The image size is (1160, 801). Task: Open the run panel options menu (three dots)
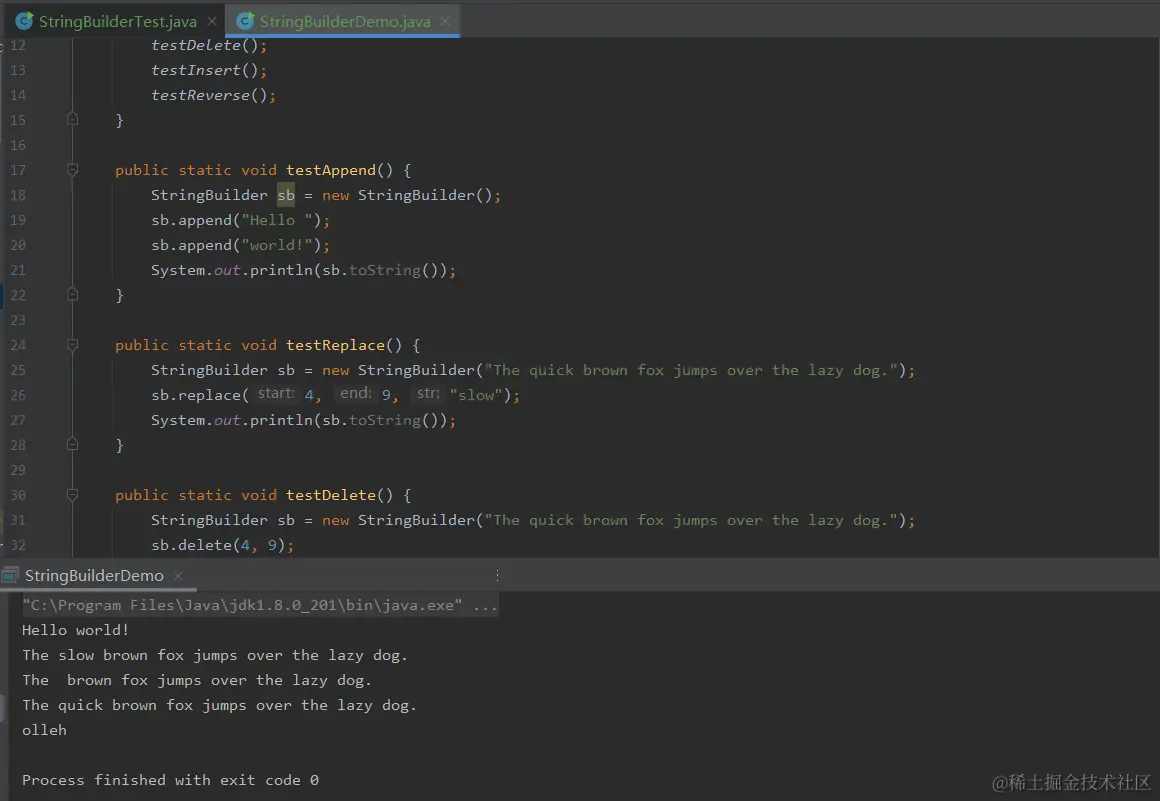[497, 575]
